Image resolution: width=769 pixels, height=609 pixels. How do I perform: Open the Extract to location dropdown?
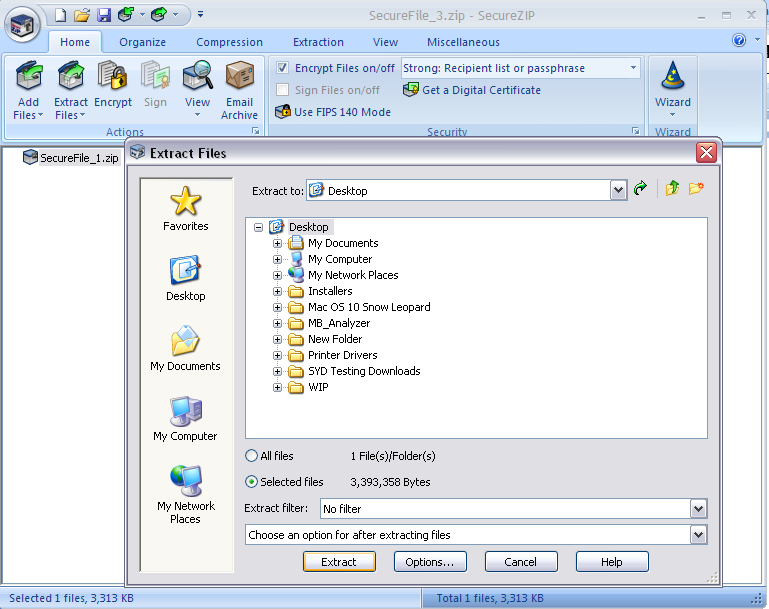point(618,190)
